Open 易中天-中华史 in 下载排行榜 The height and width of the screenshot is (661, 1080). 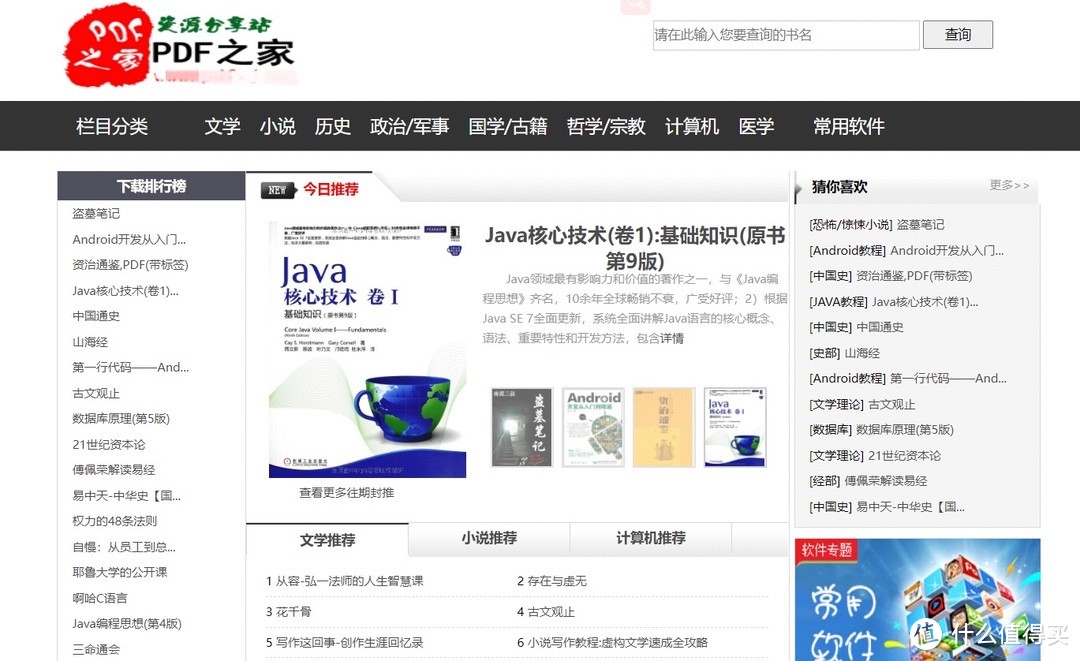pyautogui.click(x=126, y=496)
